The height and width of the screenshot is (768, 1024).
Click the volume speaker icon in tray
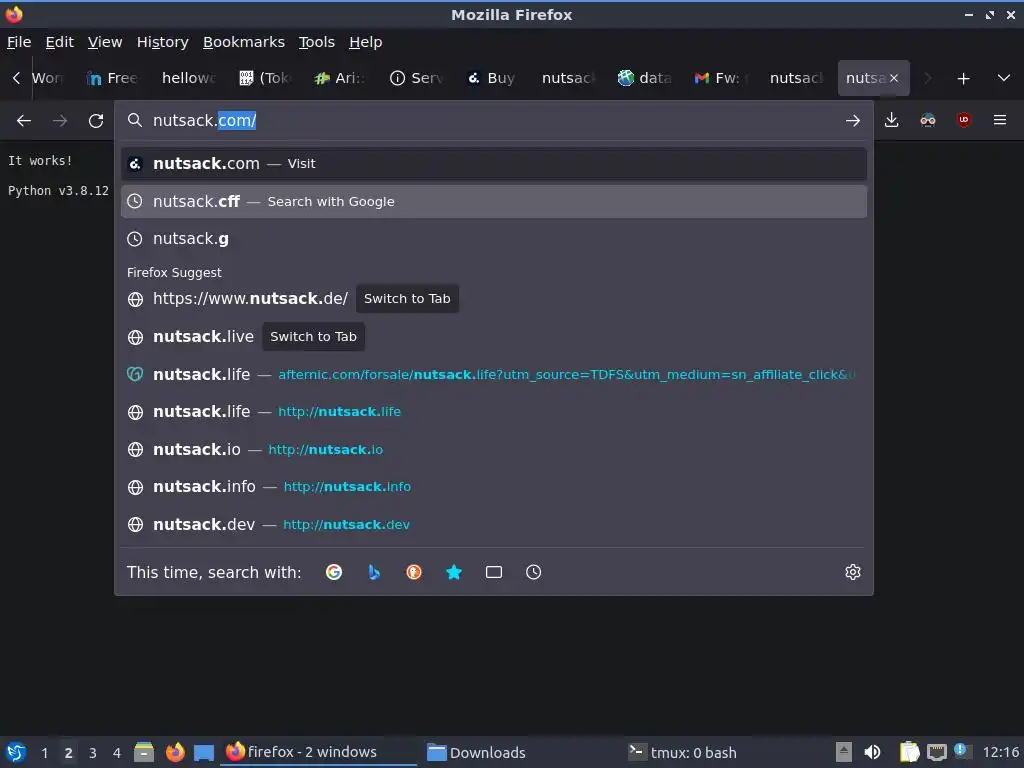coord(872,752)
